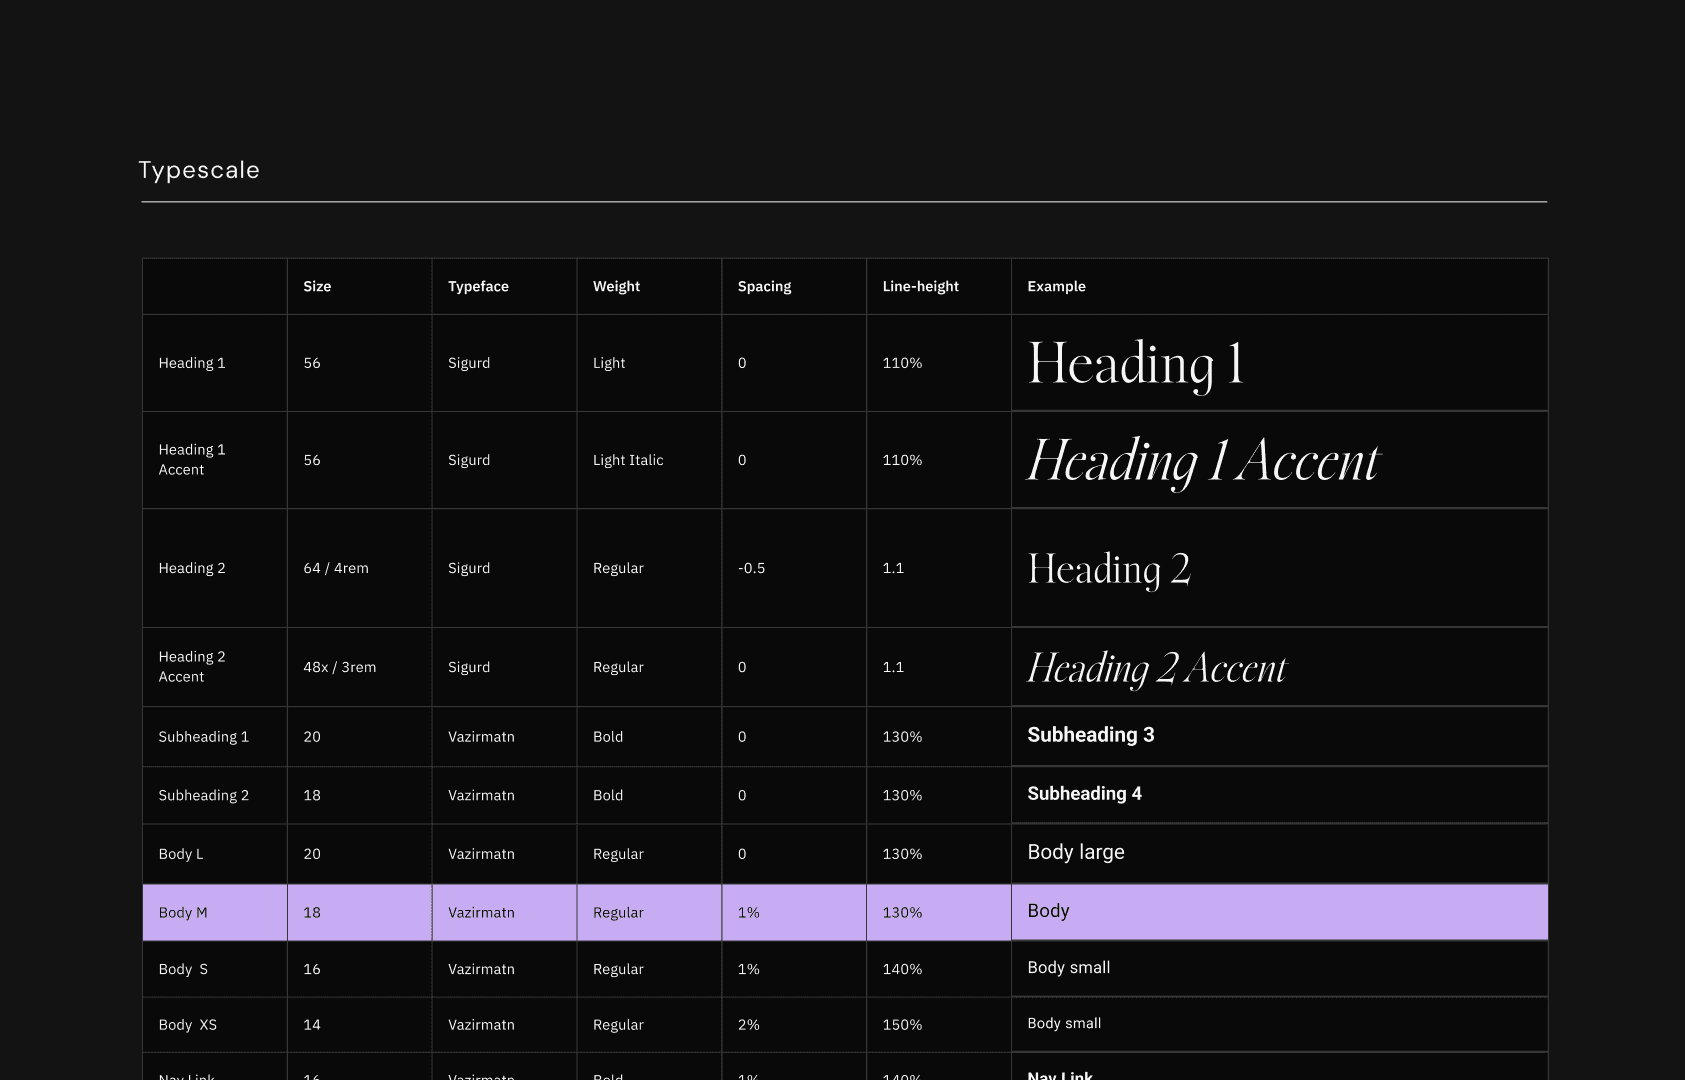
Task: Click 130% line-height in Body M row
Action: coord(902,913)
